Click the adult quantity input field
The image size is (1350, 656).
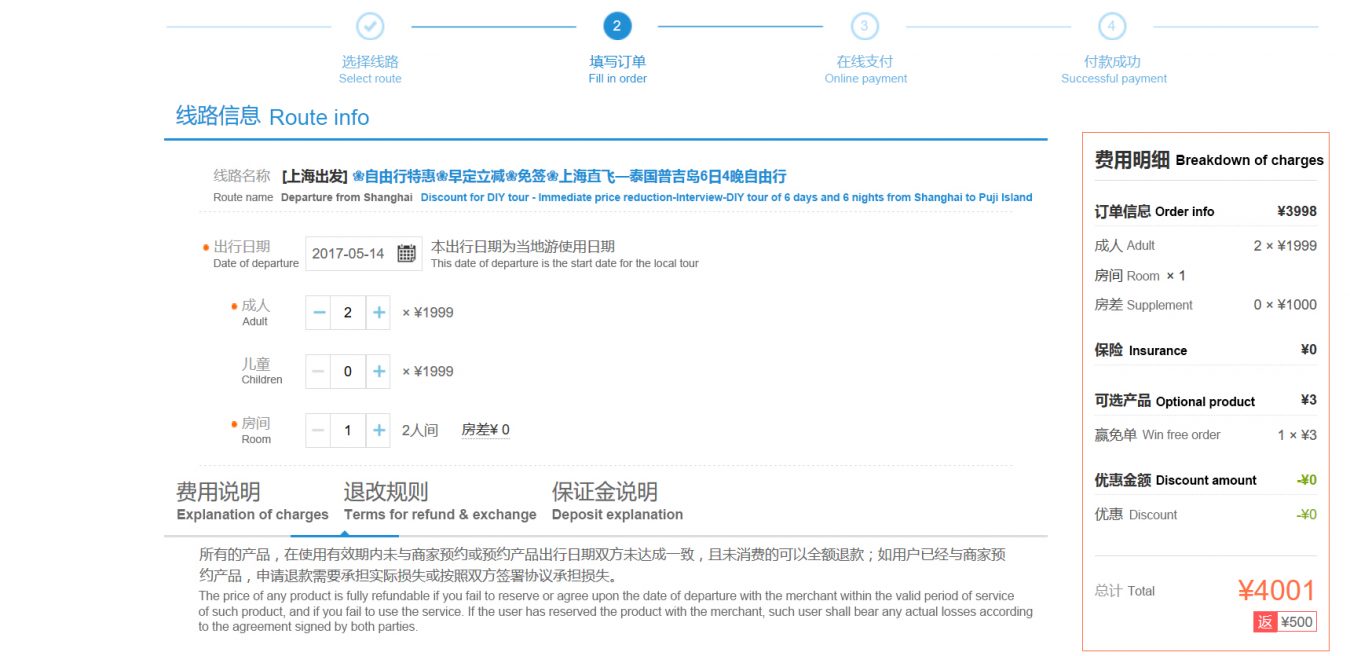(348, 313)
